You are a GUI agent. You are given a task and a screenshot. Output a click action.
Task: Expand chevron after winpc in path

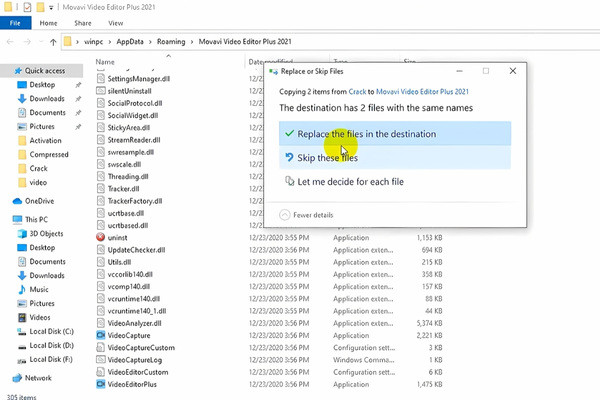pyautogui.click(x=110, y=42)
